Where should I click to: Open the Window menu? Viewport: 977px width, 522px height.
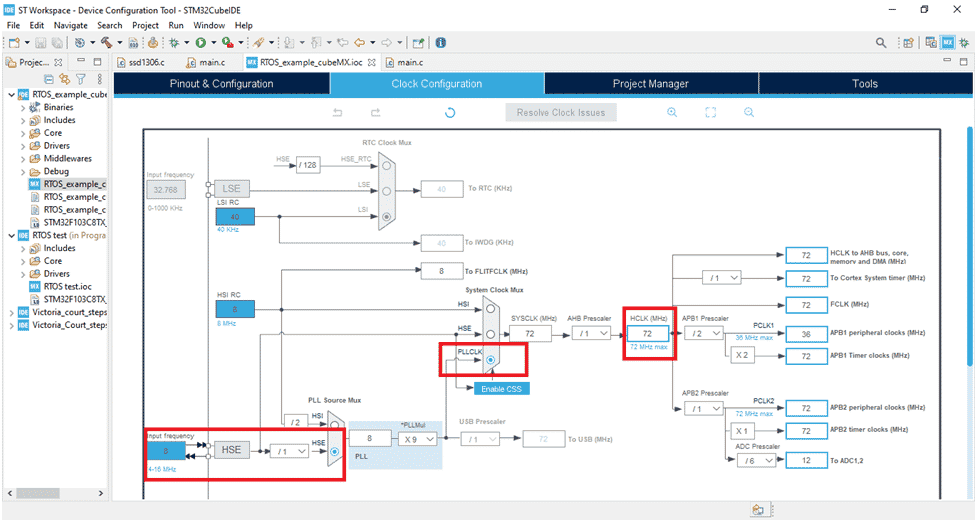(209, 26)
